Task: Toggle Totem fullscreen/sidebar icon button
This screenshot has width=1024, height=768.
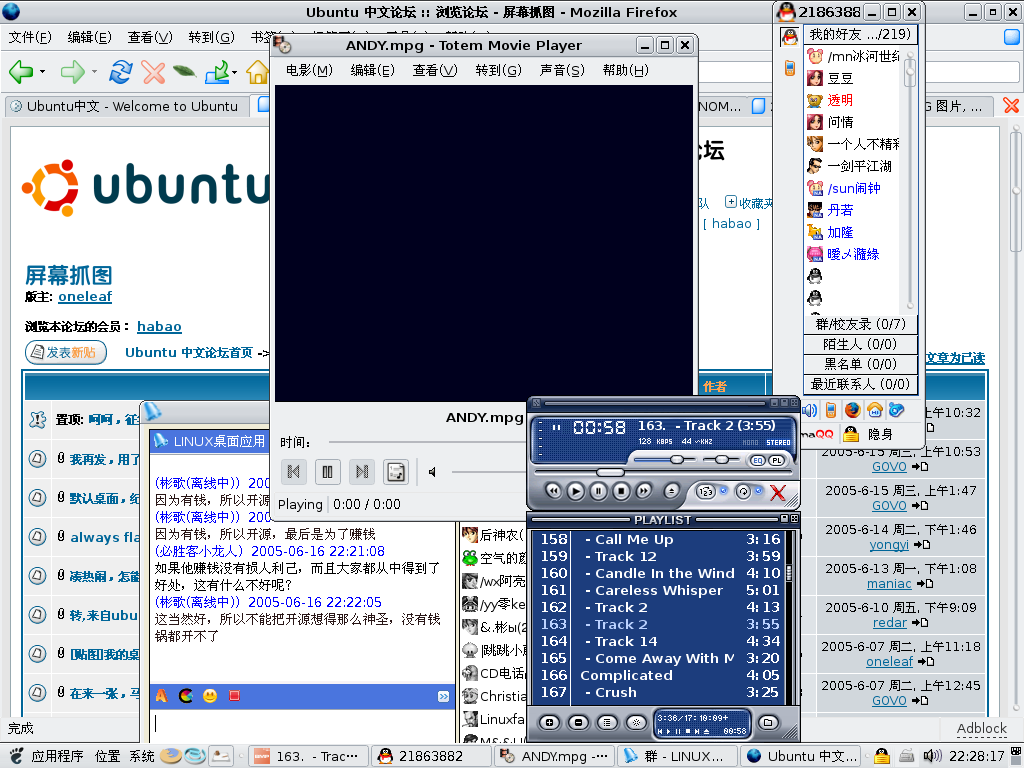Action: coord(396,472)
